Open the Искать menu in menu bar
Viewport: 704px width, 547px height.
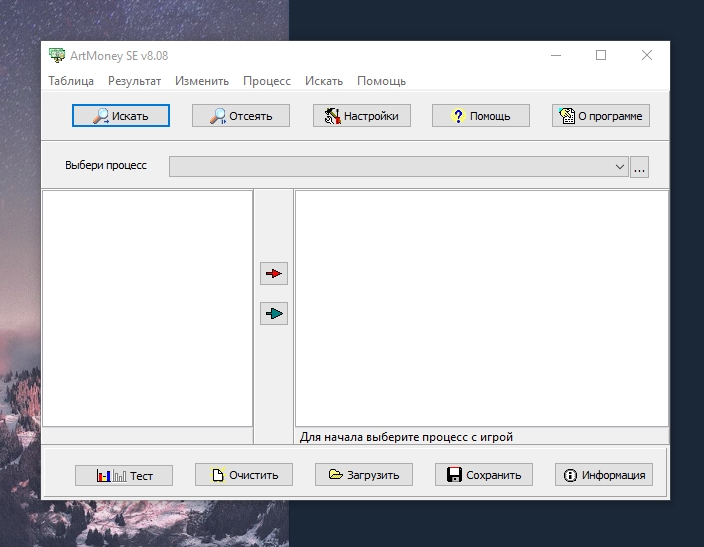(324, 81)
